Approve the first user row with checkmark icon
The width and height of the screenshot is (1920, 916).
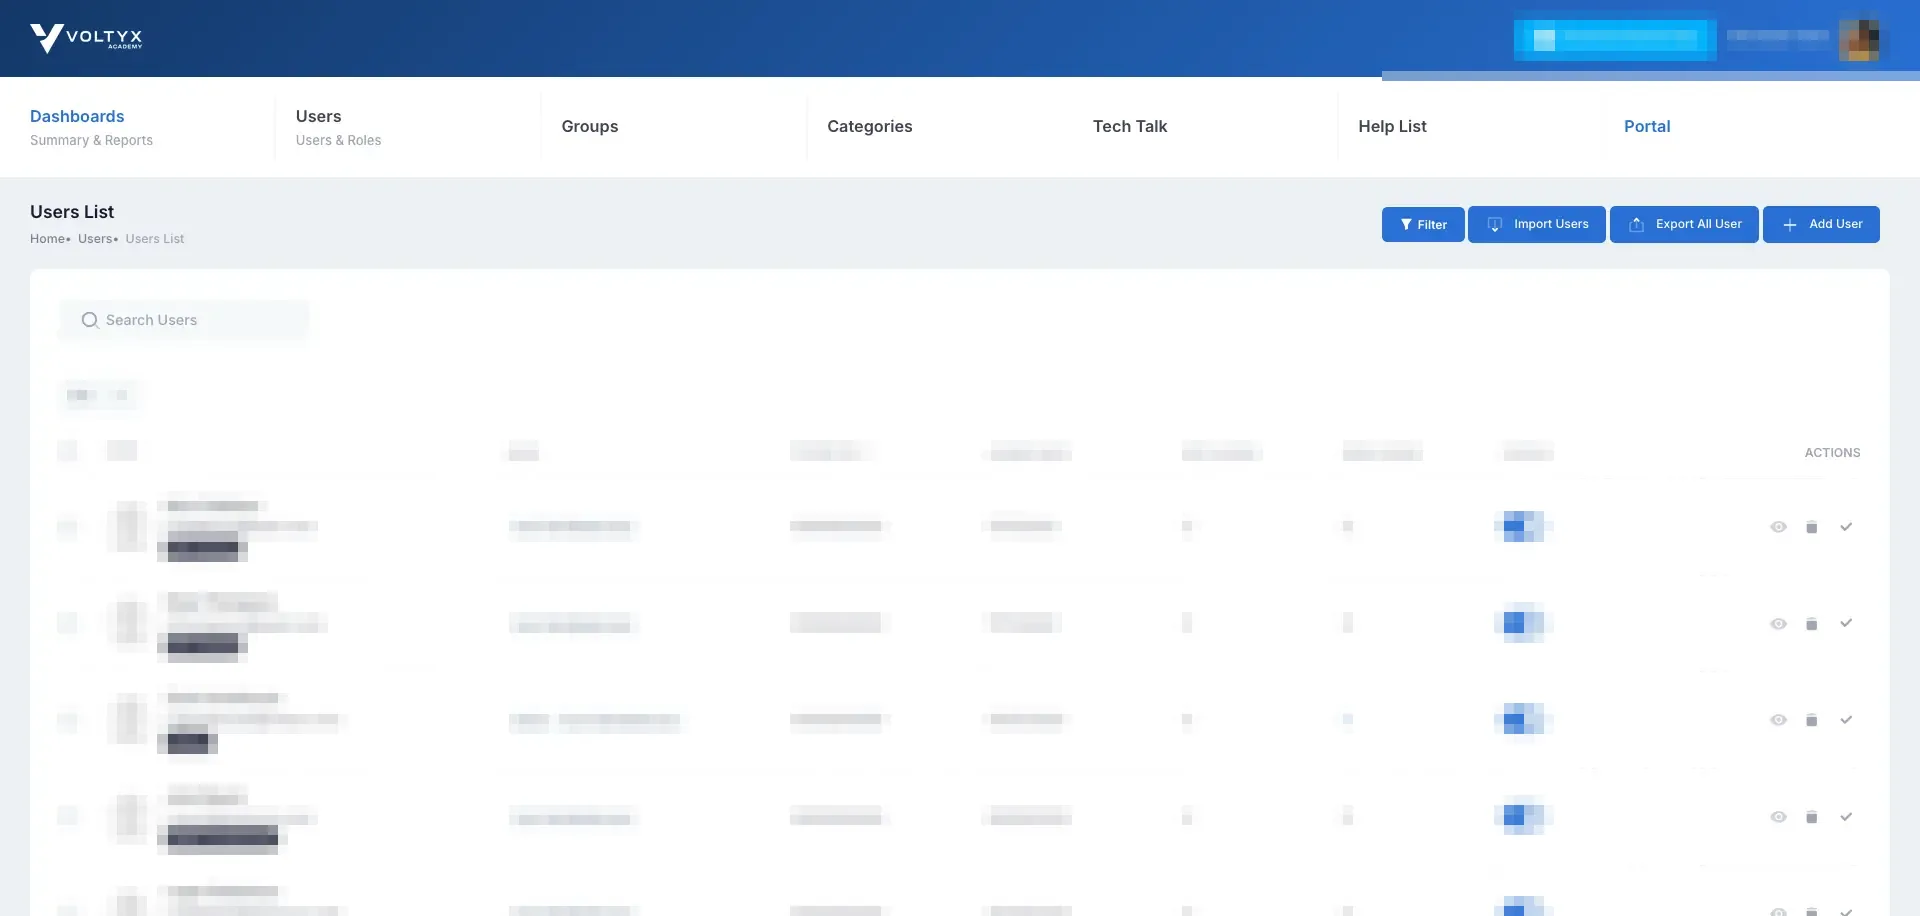[1846, 527]
